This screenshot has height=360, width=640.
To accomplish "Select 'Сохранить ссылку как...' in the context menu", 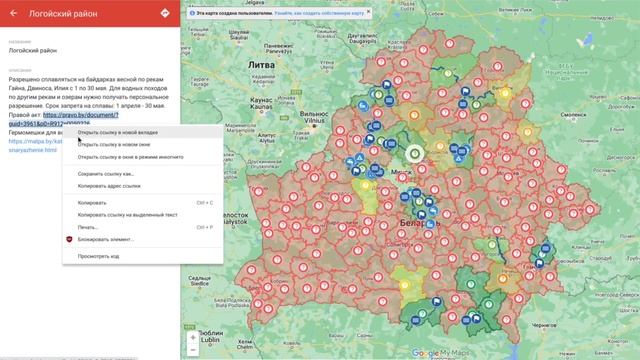I will pos(142,174).
